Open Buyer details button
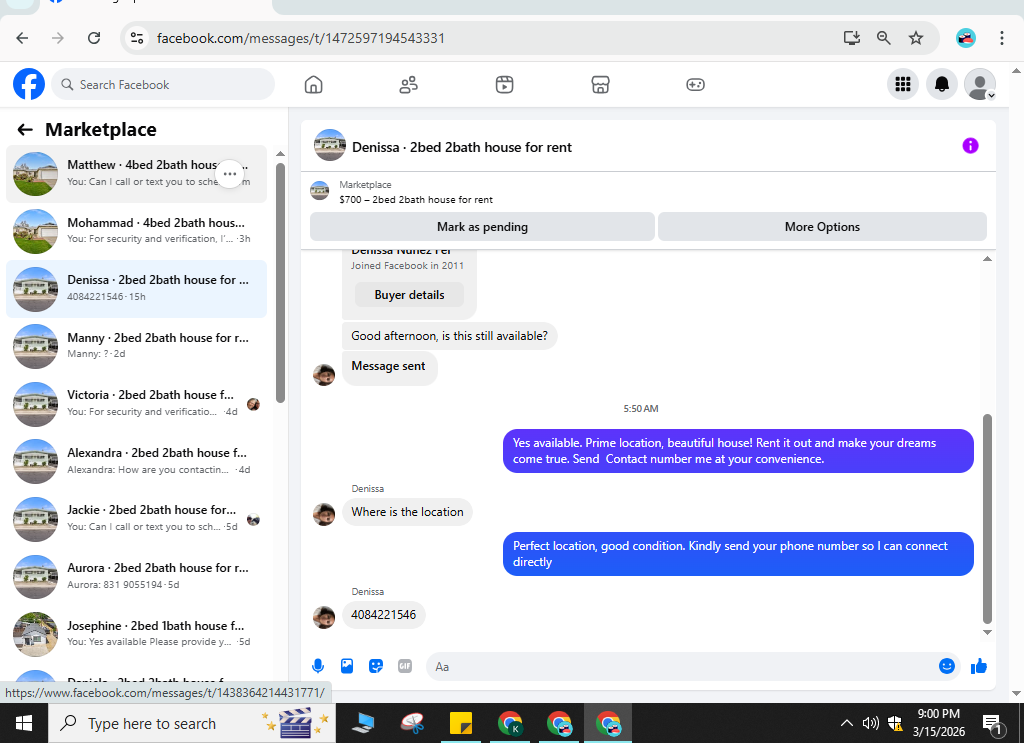This screenshot has height=743, width=1024. (409, 294)
